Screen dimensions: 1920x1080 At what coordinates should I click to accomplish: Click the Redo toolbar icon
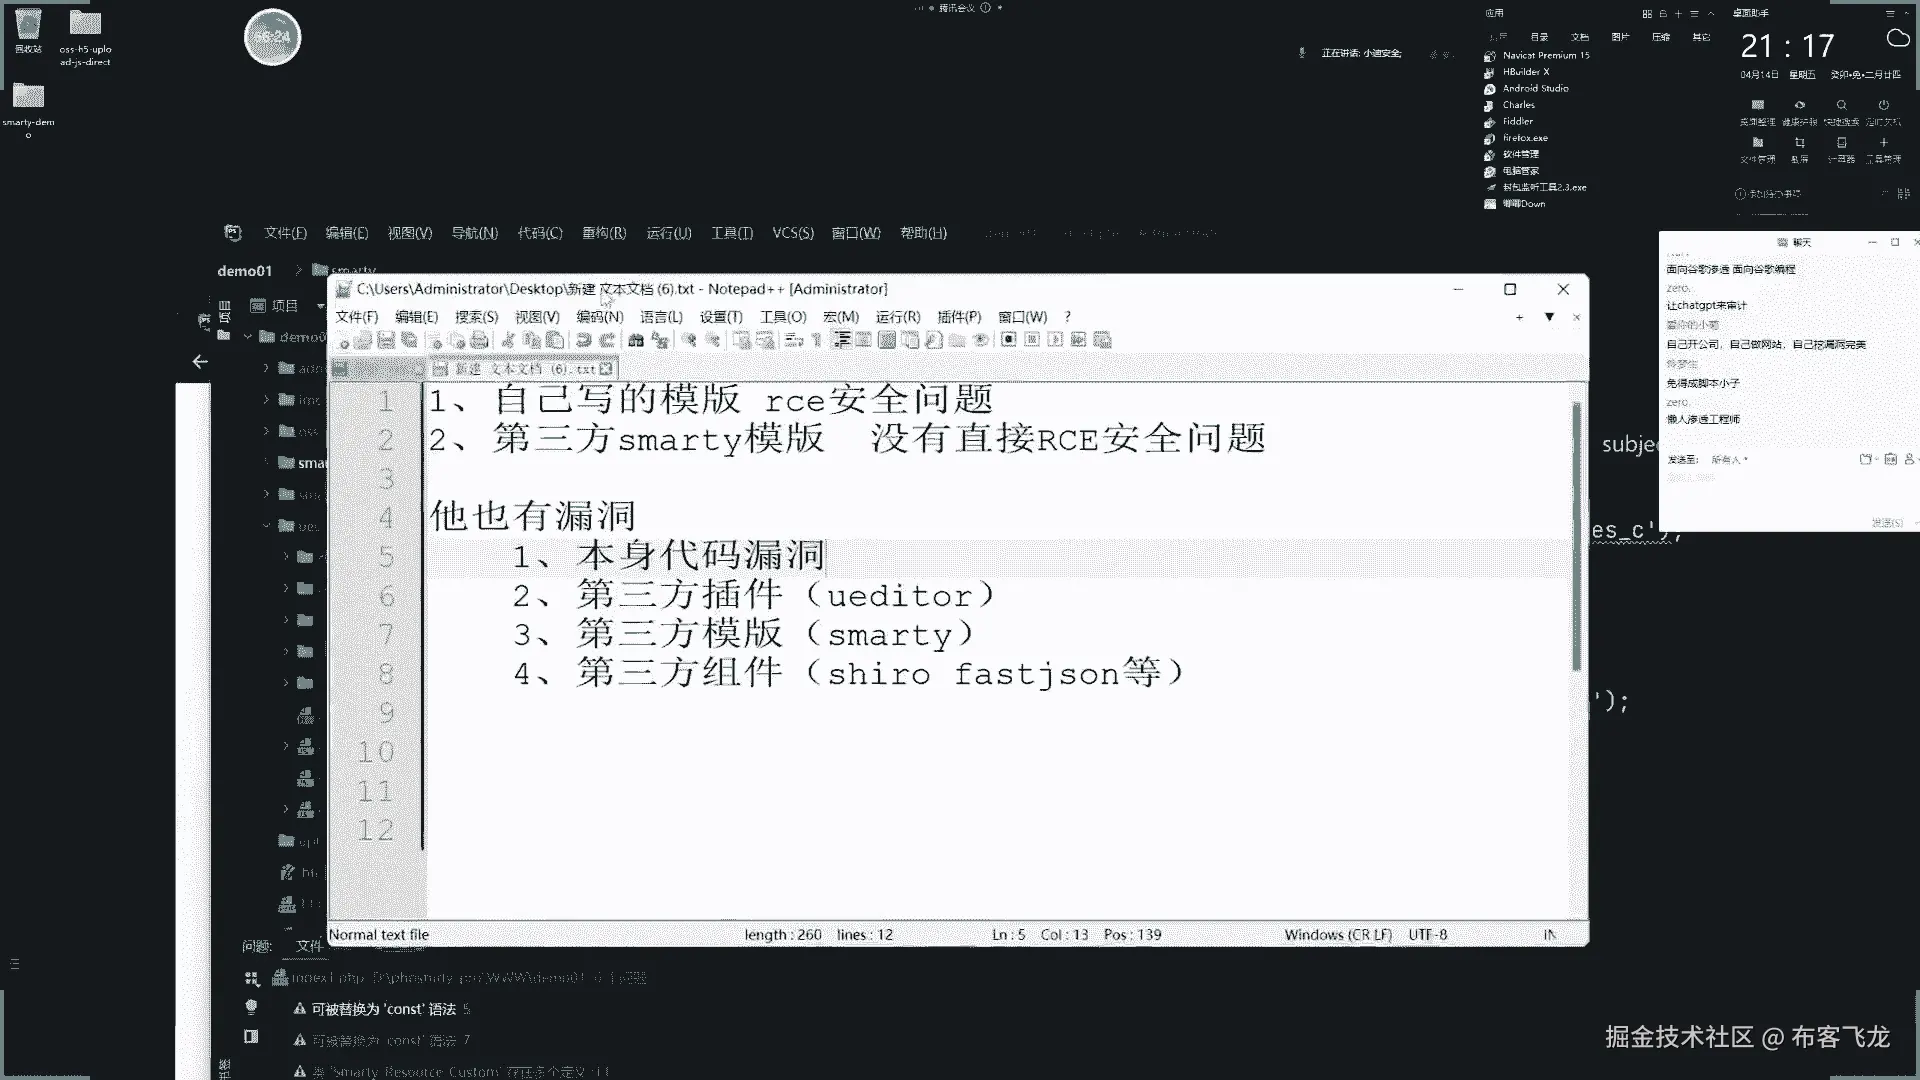607,340
